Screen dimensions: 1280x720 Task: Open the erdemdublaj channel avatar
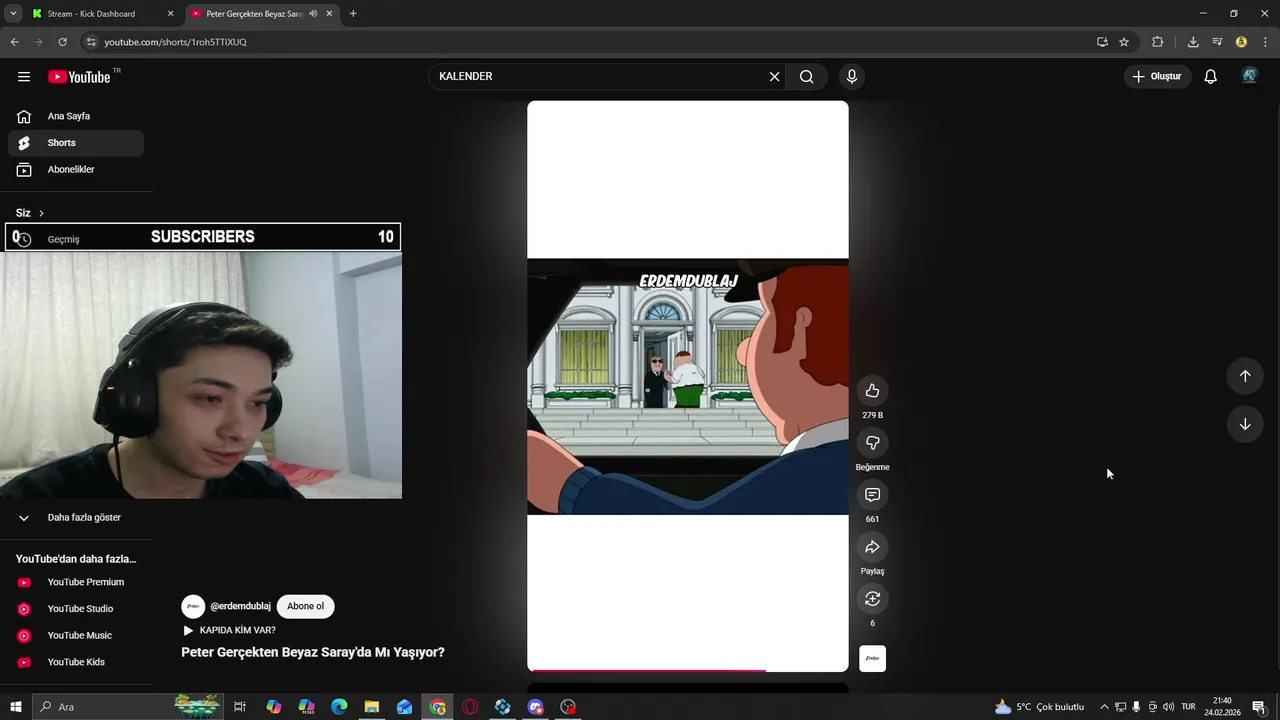[193, 606]
